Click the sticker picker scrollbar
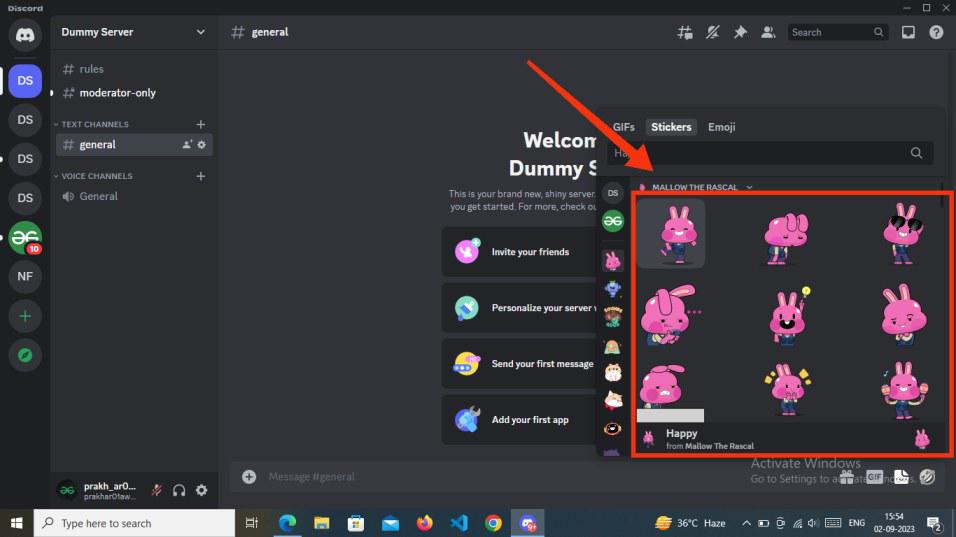The image size is (956, 537). pyautogui.click(x=941, y=196)
